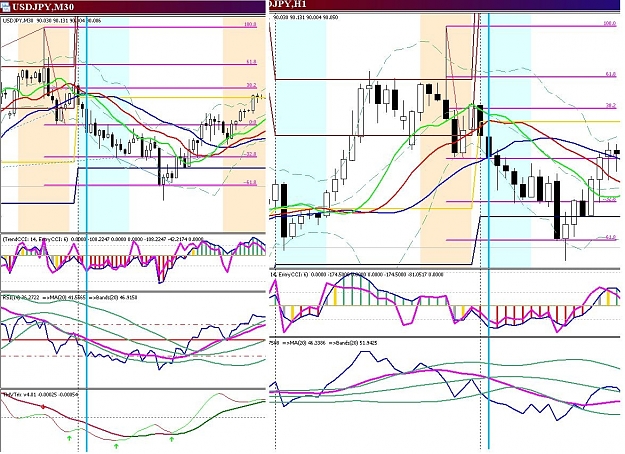Click the TrendCCI indicator label in M30 chart
Screen dimensions: 625x454
(103, 239)
